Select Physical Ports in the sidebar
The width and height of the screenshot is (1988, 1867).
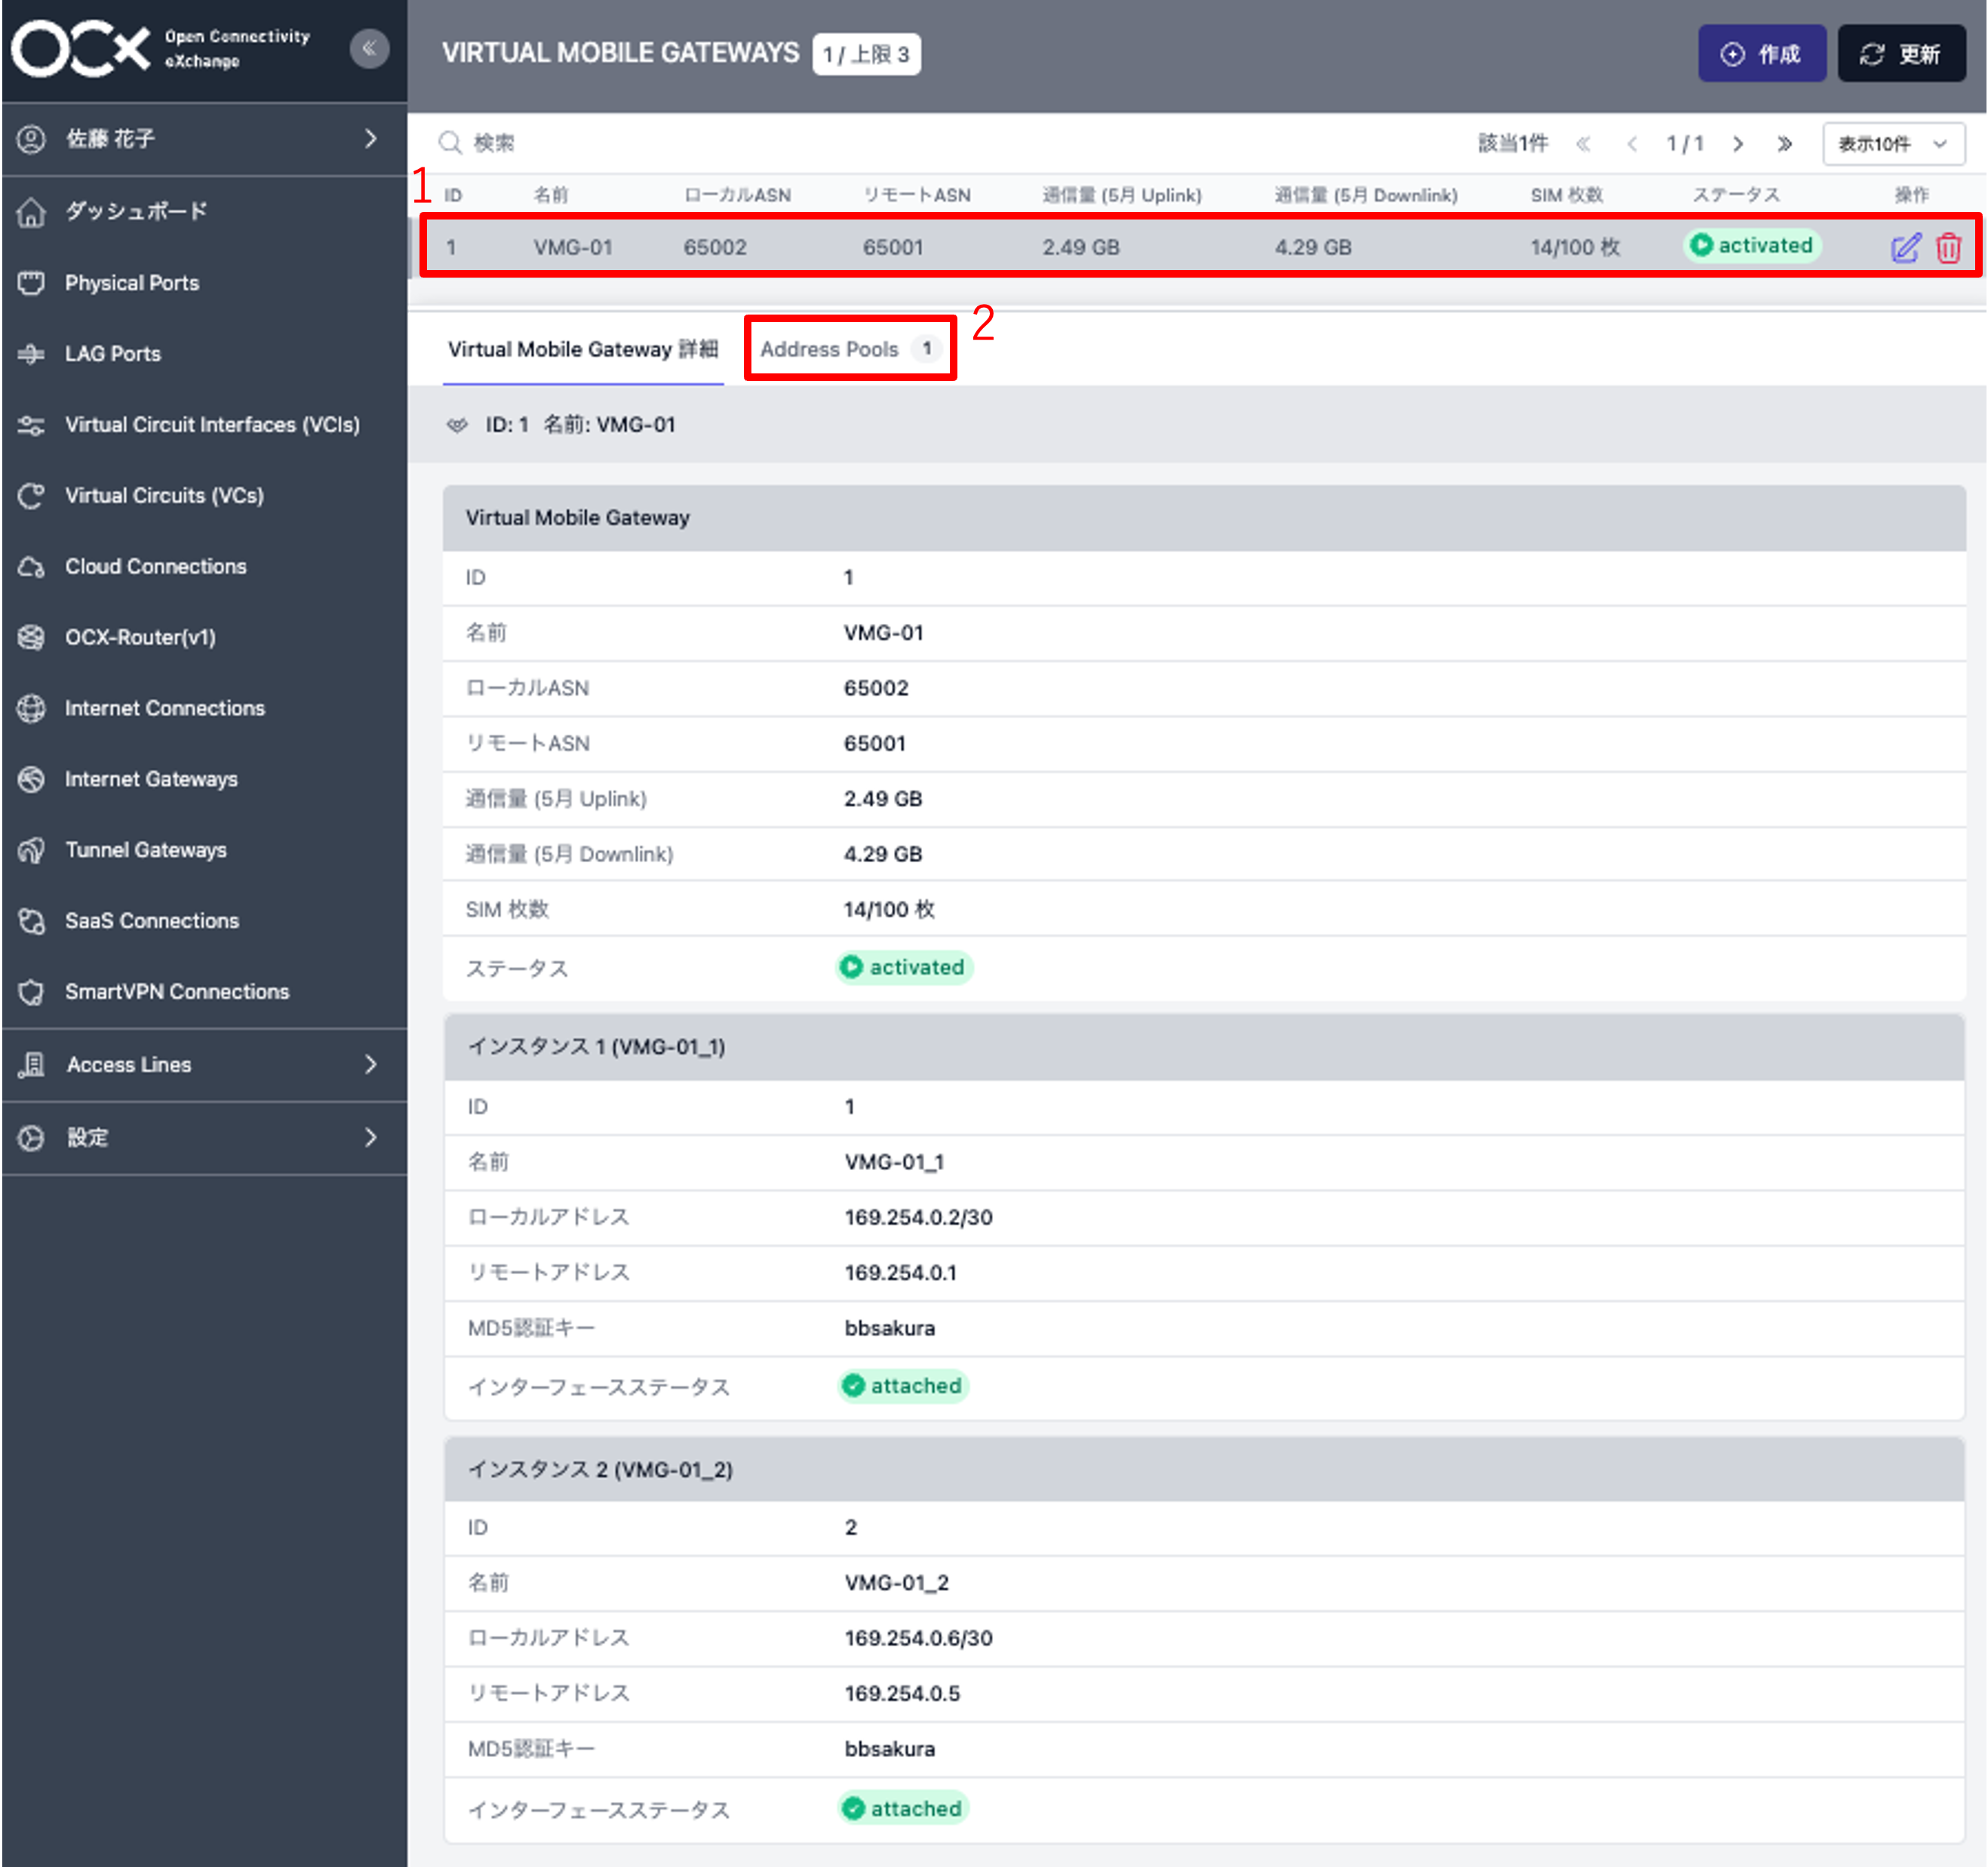tap(131, 283)
